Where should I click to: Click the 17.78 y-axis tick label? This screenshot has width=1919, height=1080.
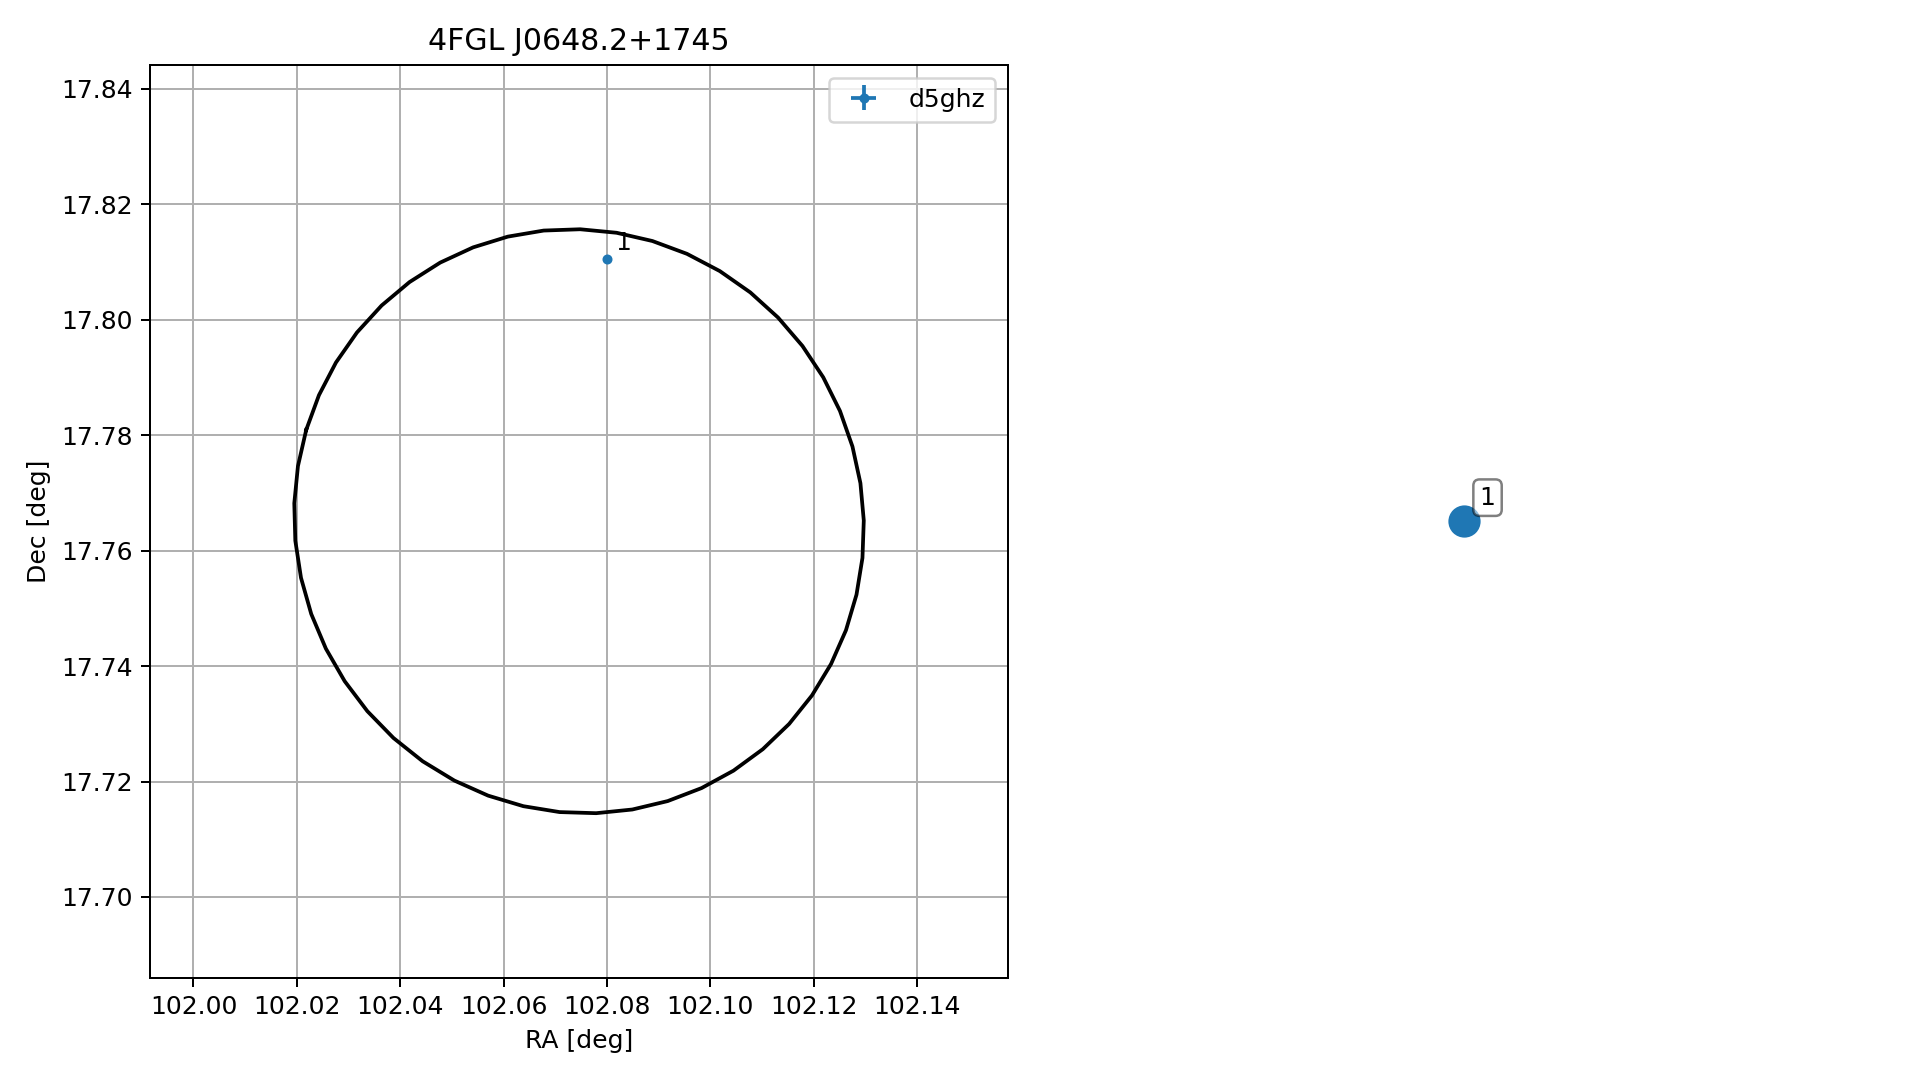(97, 436)
